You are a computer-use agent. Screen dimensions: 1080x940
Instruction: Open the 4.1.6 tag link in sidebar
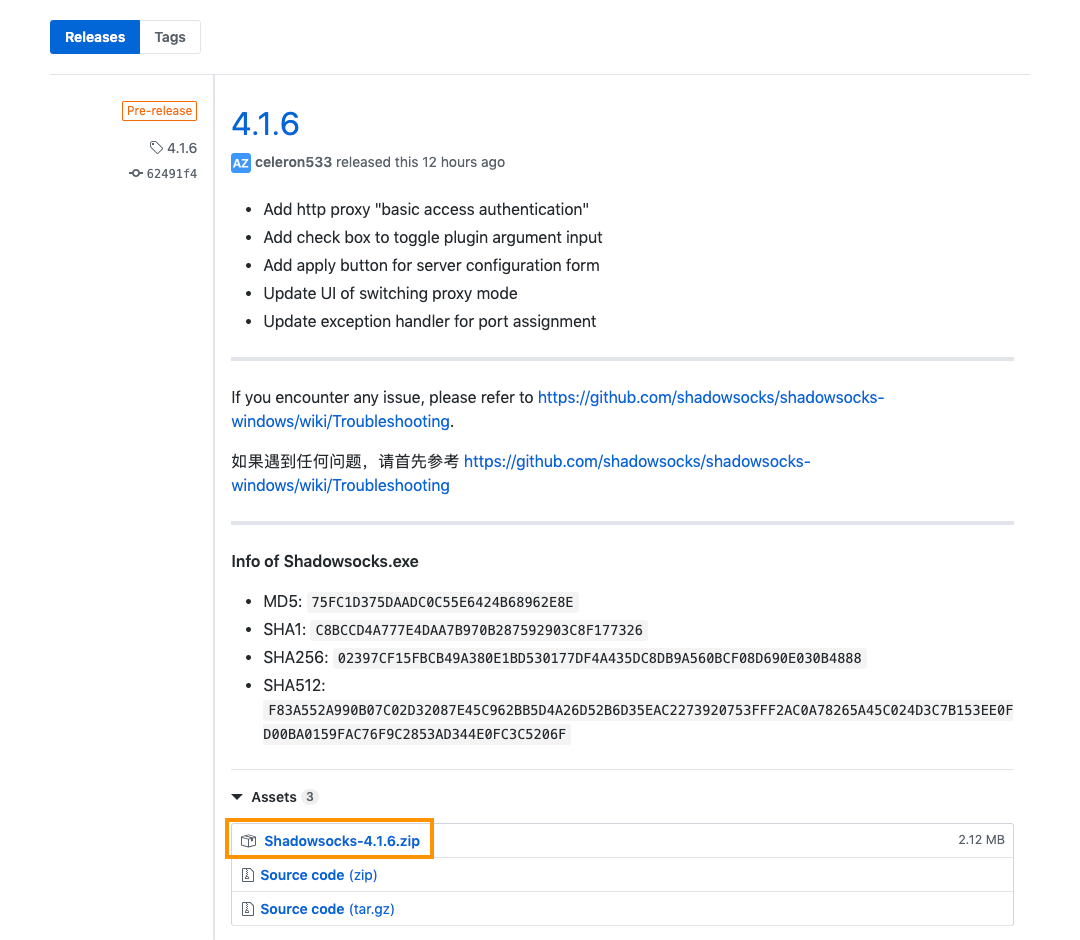tap(182, 148)
